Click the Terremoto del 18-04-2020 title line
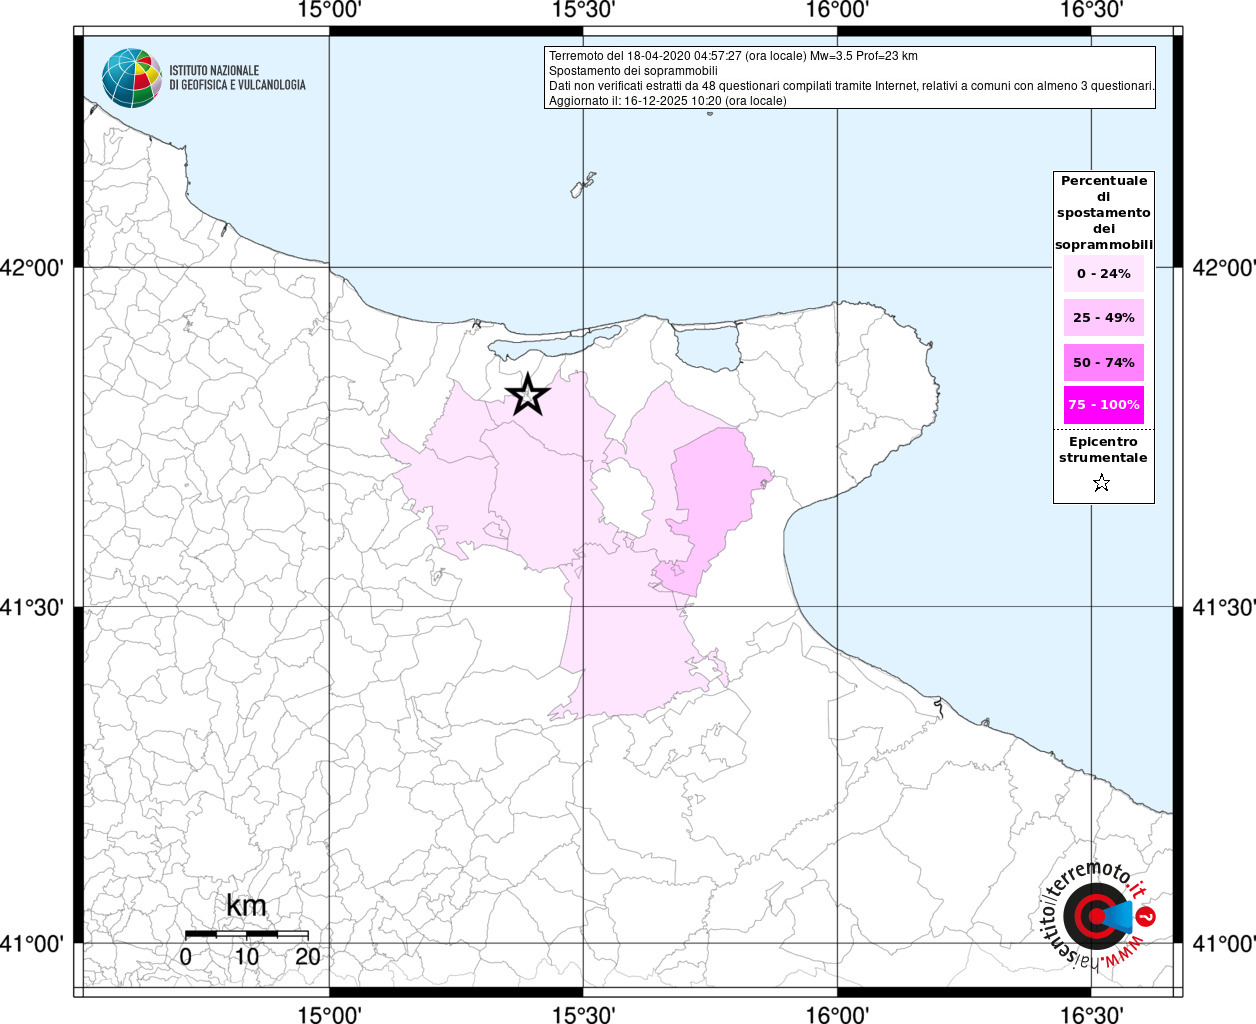The image size is (1256, 1024). pyautogui.click(x=733, y=56)
